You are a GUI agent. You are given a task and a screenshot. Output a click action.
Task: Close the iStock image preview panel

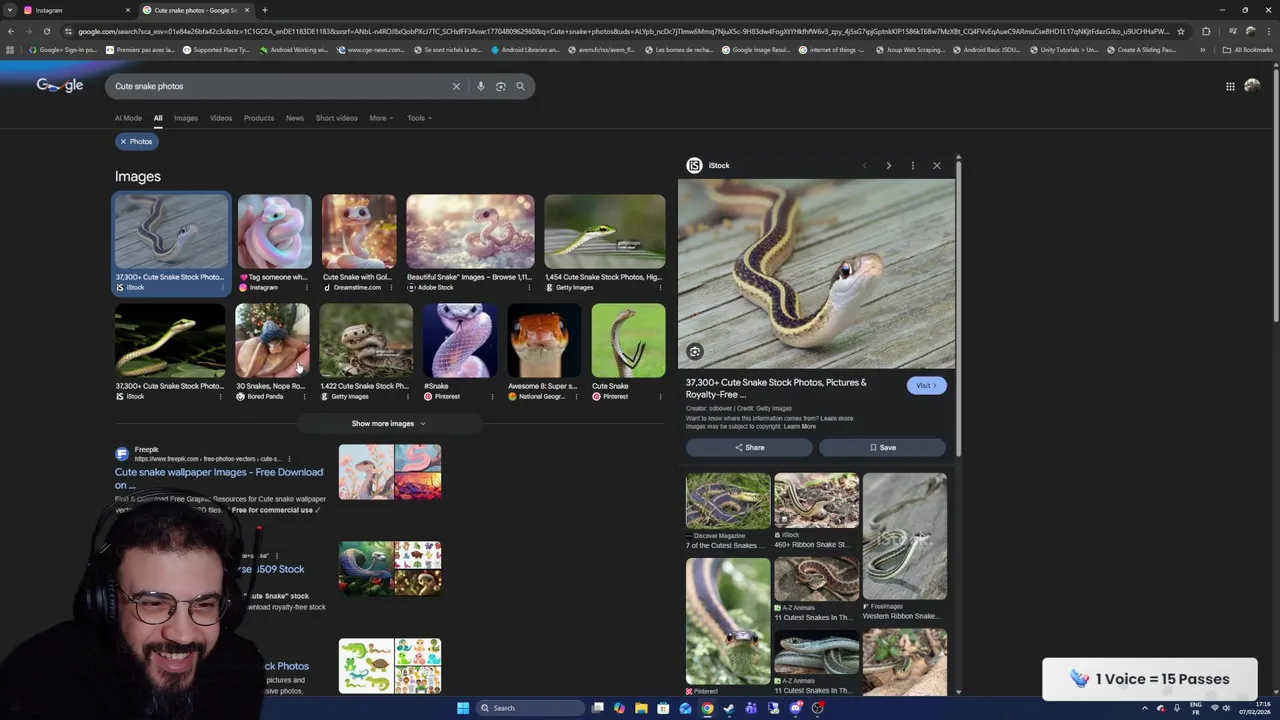937,165
